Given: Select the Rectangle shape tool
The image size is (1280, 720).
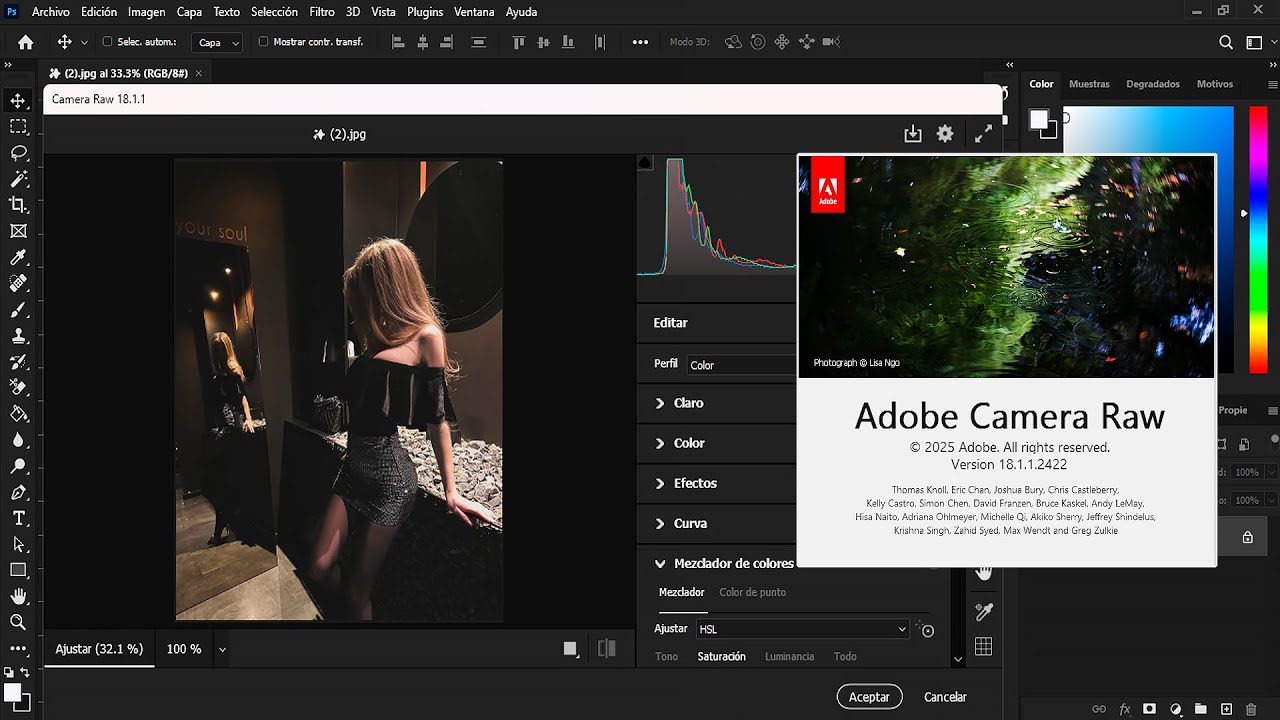Looking at the screenshot, I should [x=18, y=570].
